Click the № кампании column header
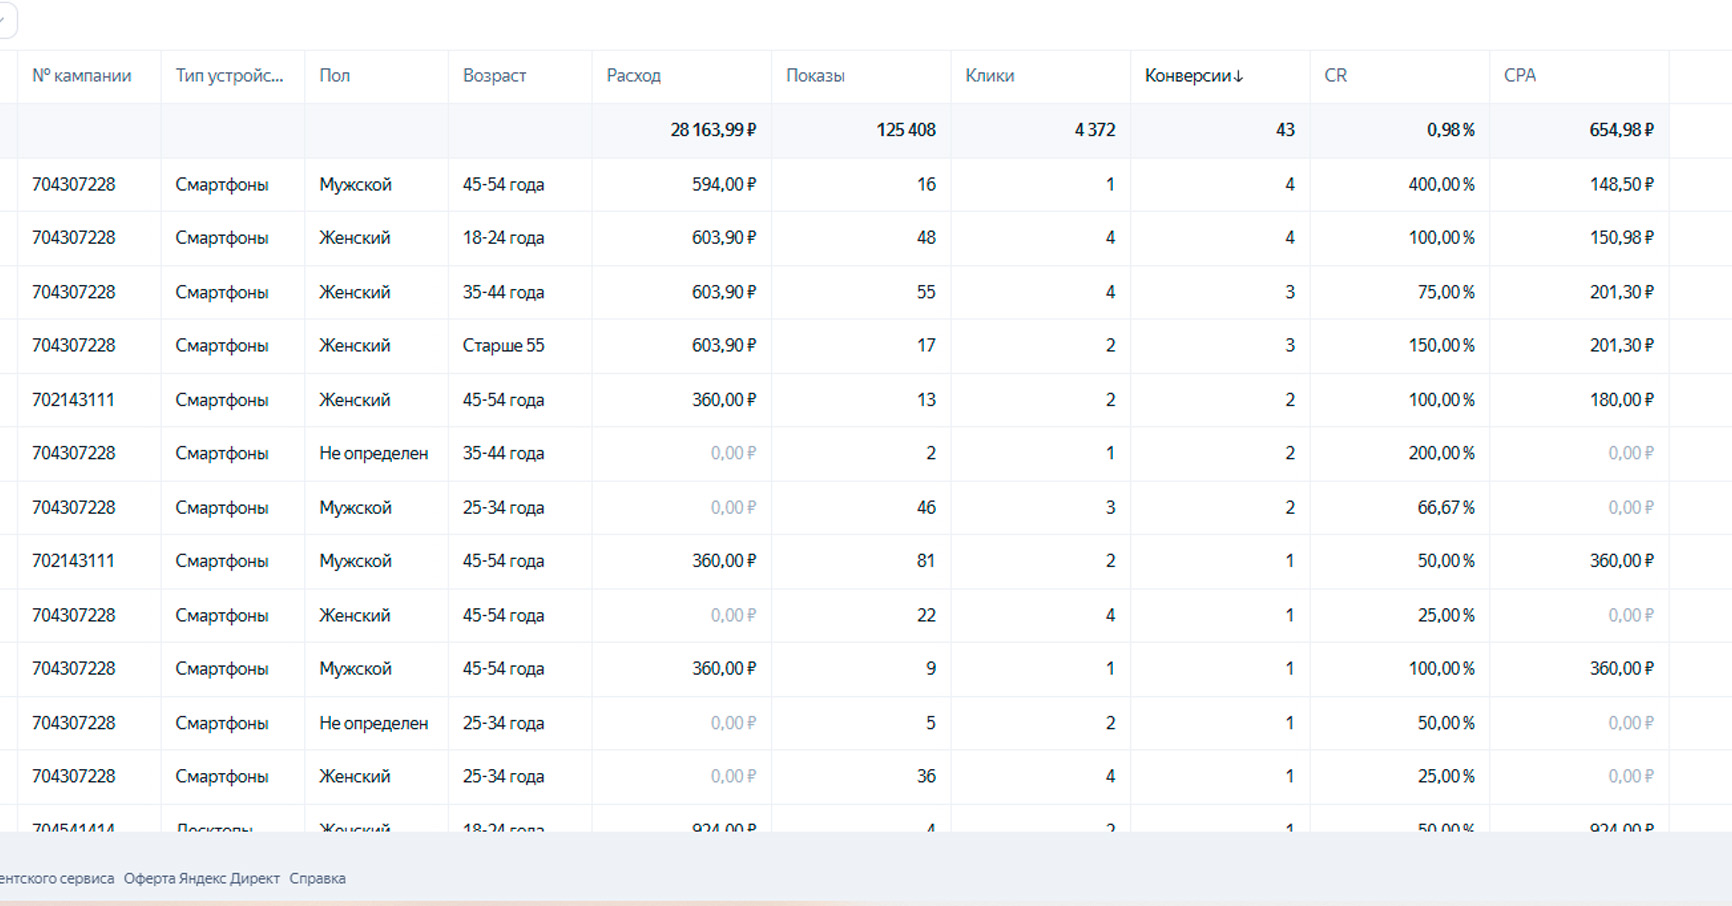The width and height of the screenshot is (1732, 906). [81, 76]
